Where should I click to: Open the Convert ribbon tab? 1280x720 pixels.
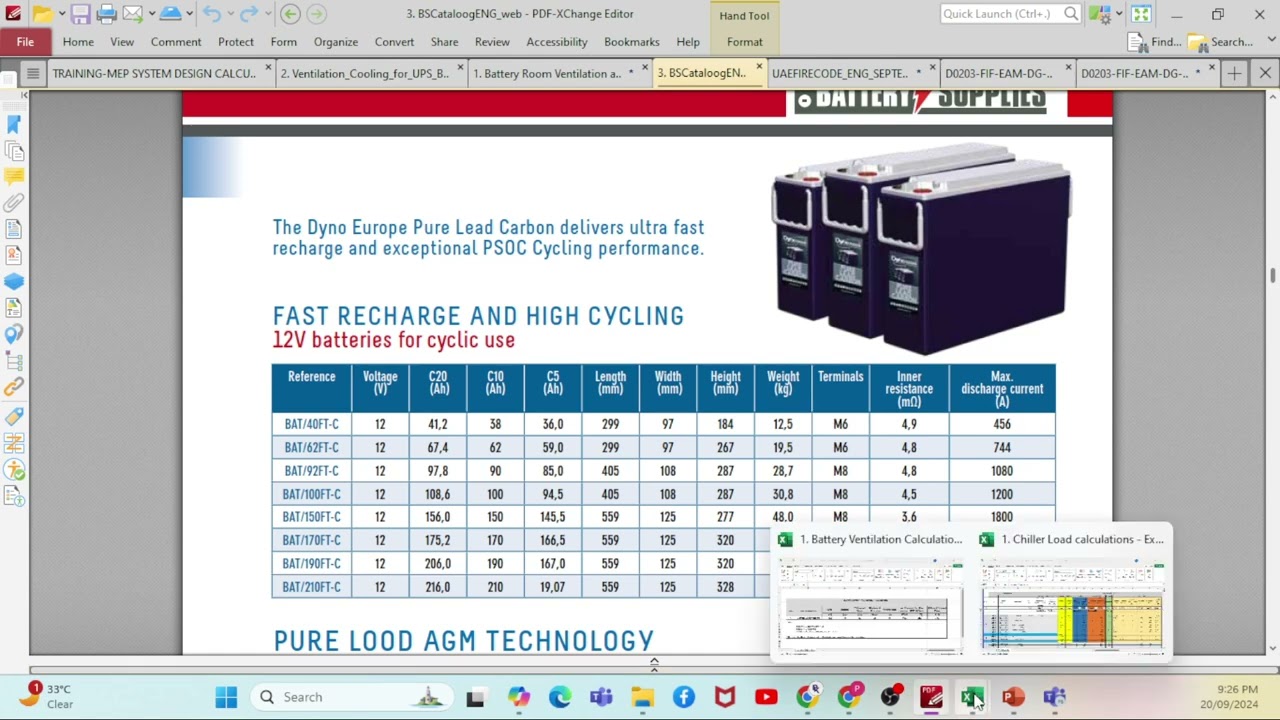[394, 42]
